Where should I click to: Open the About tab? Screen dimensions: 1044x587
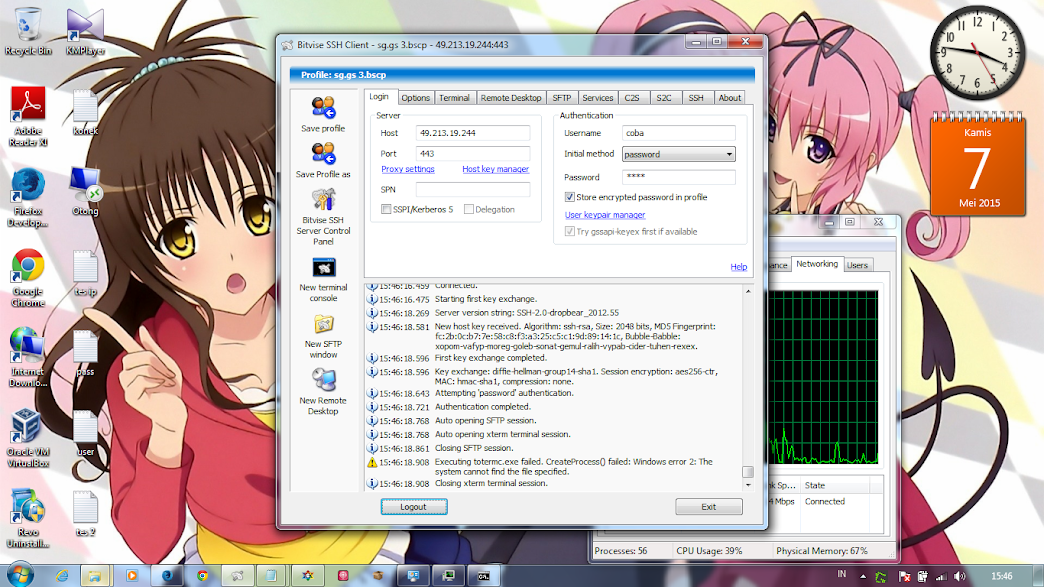click(x=729, y=98)
